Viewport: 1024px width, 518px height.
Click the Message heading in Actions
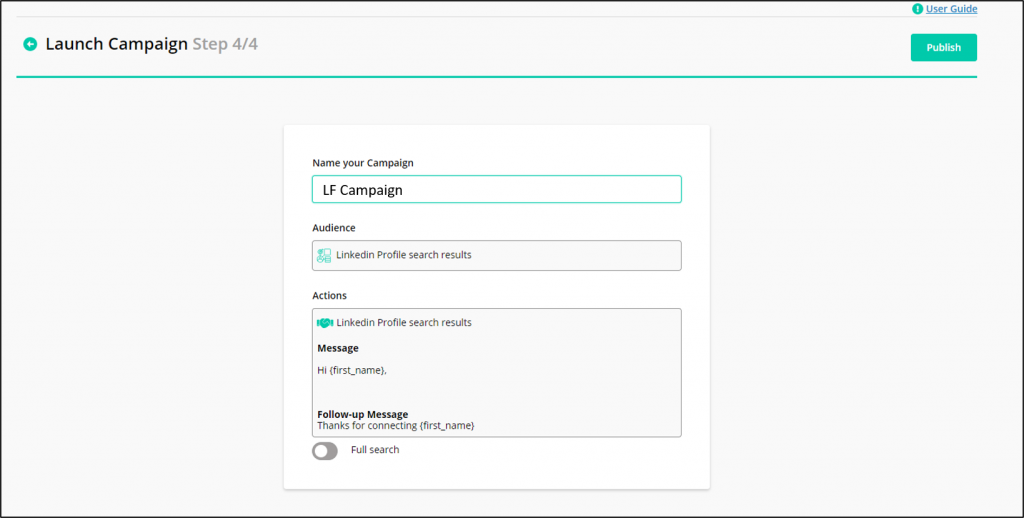pyautogui.click(x=338, y=348)
